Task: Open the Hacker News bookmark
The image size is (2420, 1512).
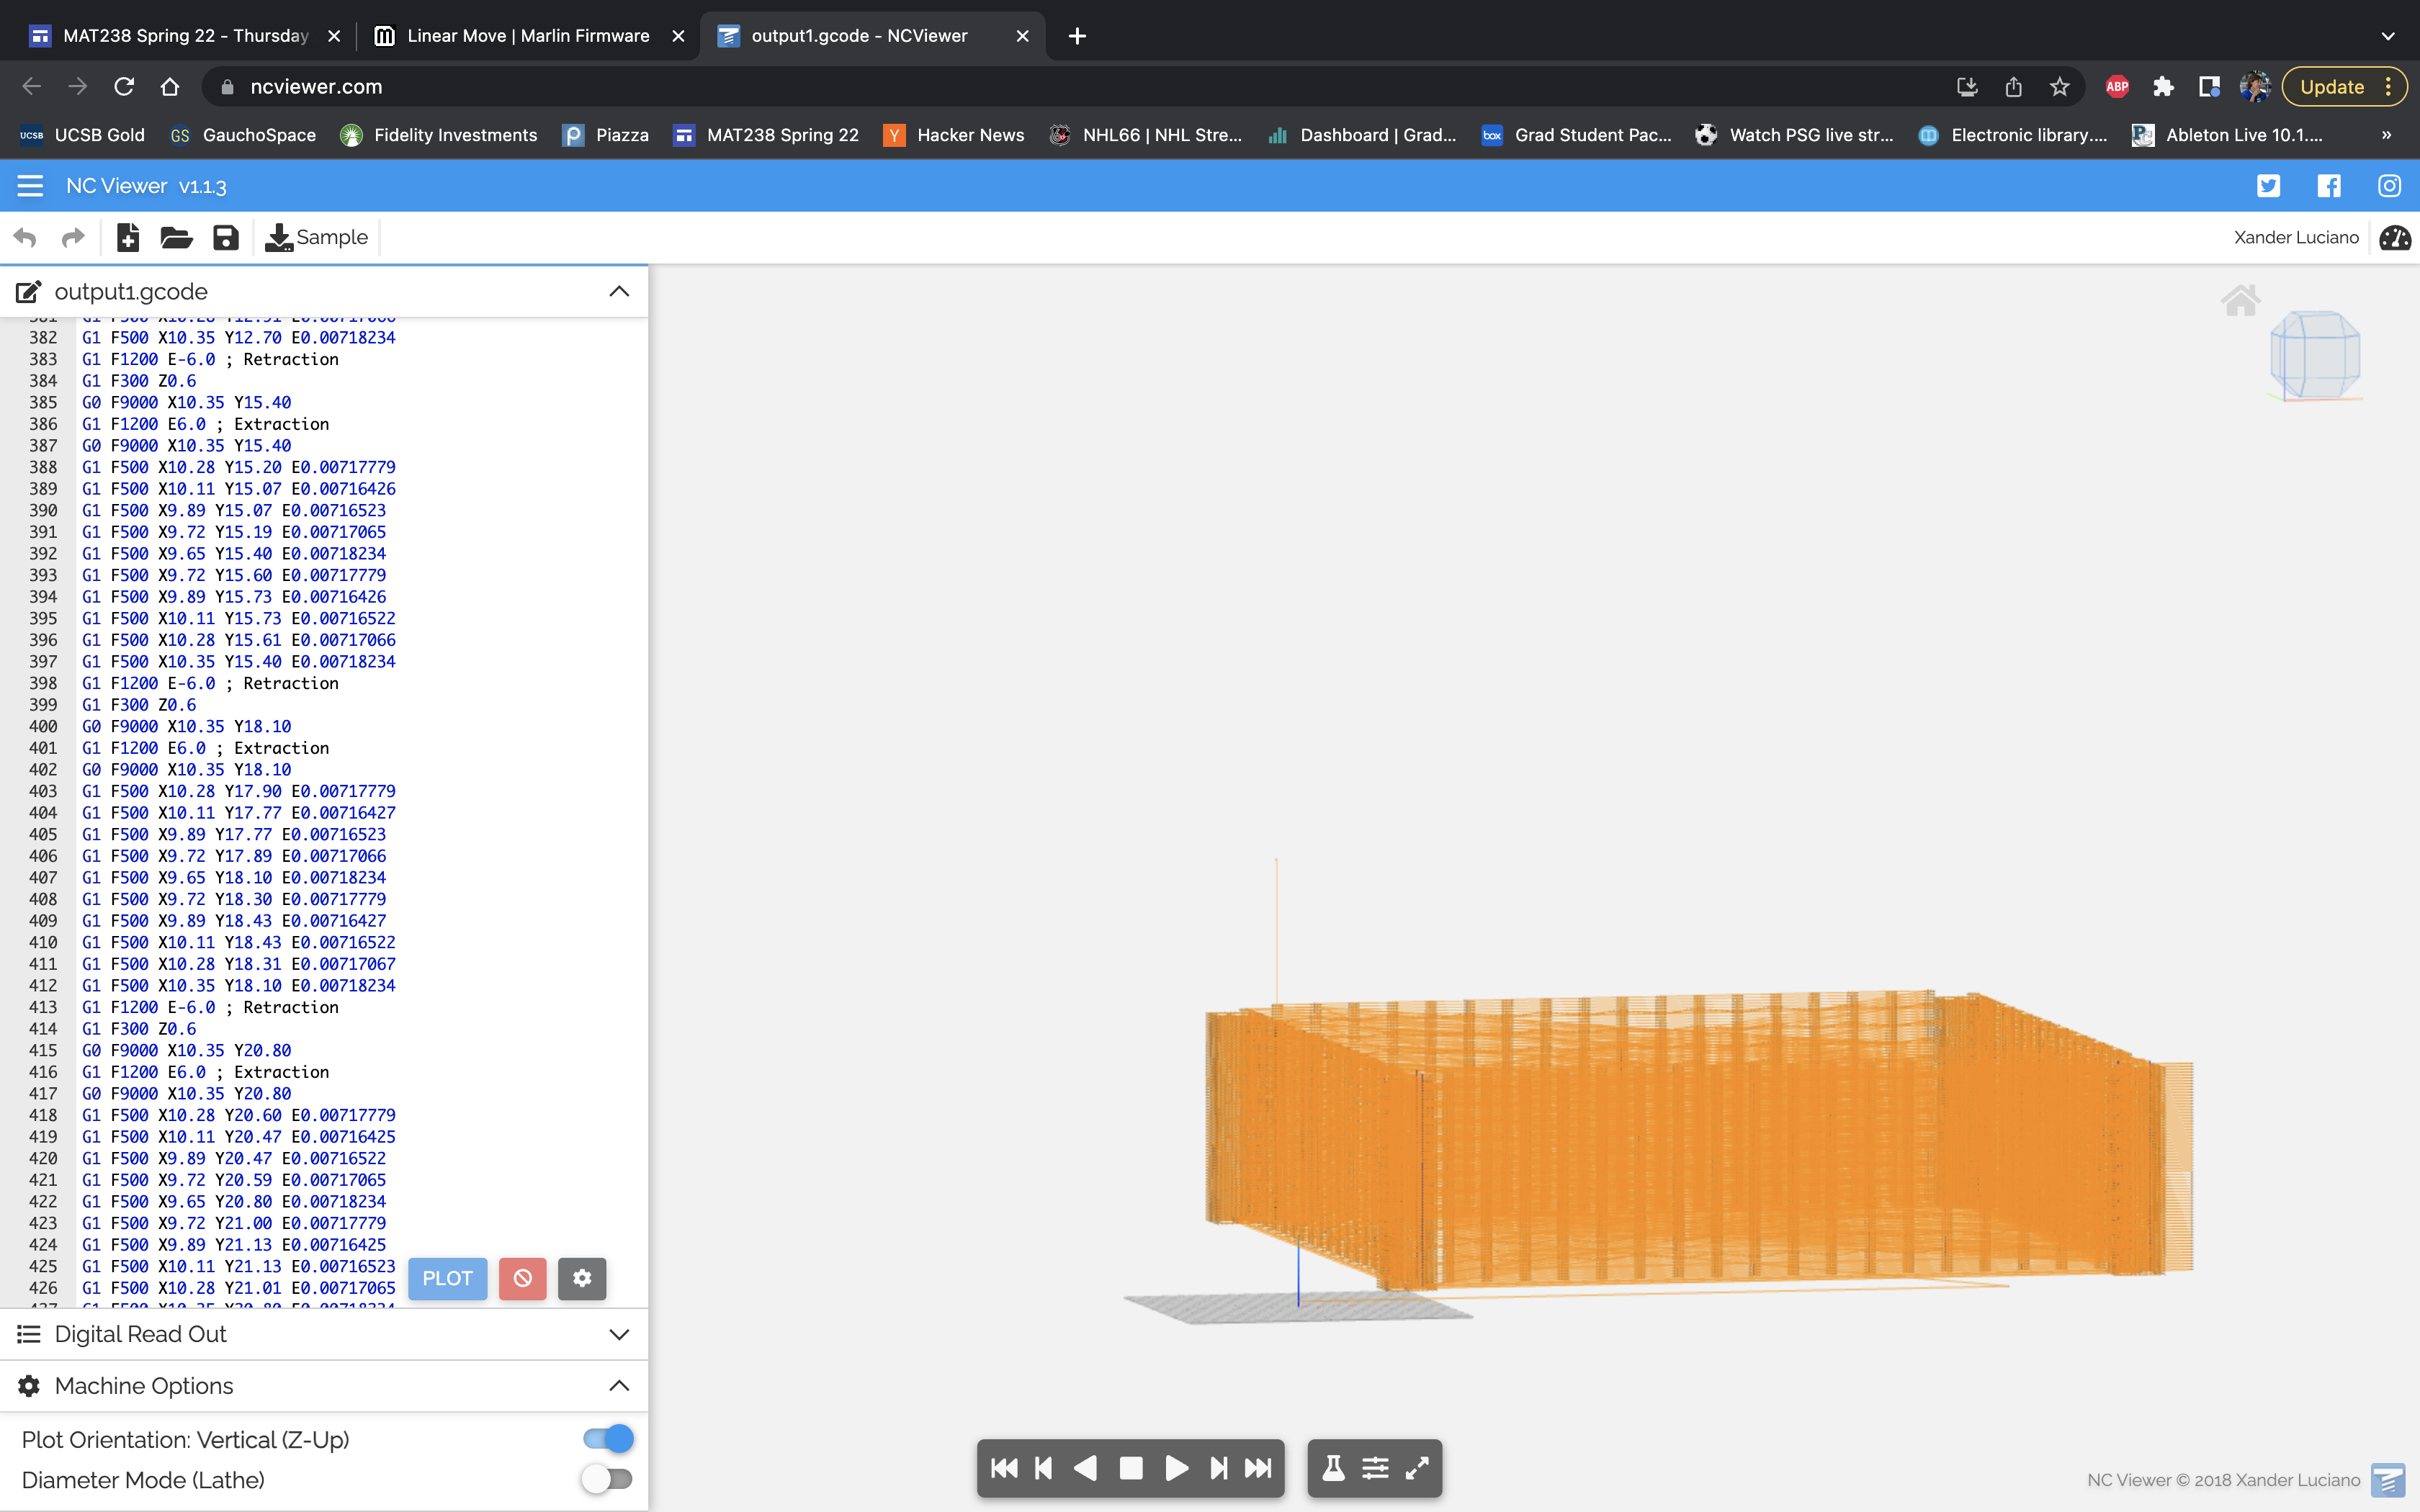Action: pos(955,135)
